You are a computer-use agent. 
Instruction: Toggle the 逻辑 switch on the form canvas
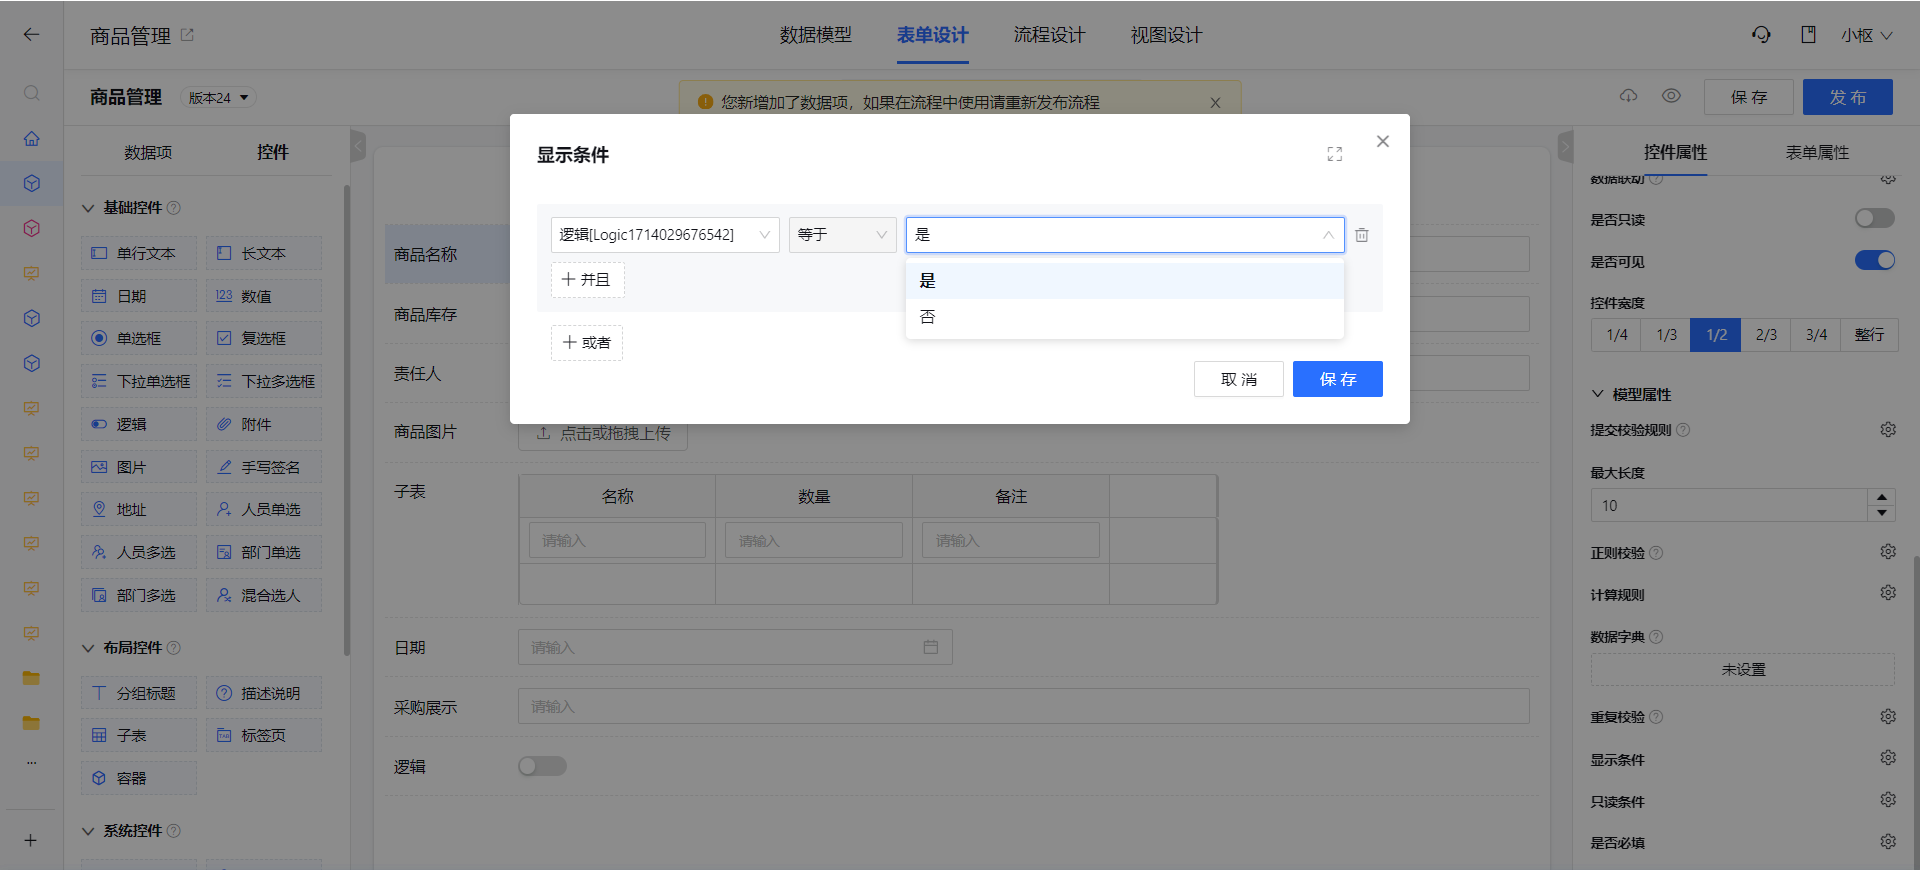point(542,766)
